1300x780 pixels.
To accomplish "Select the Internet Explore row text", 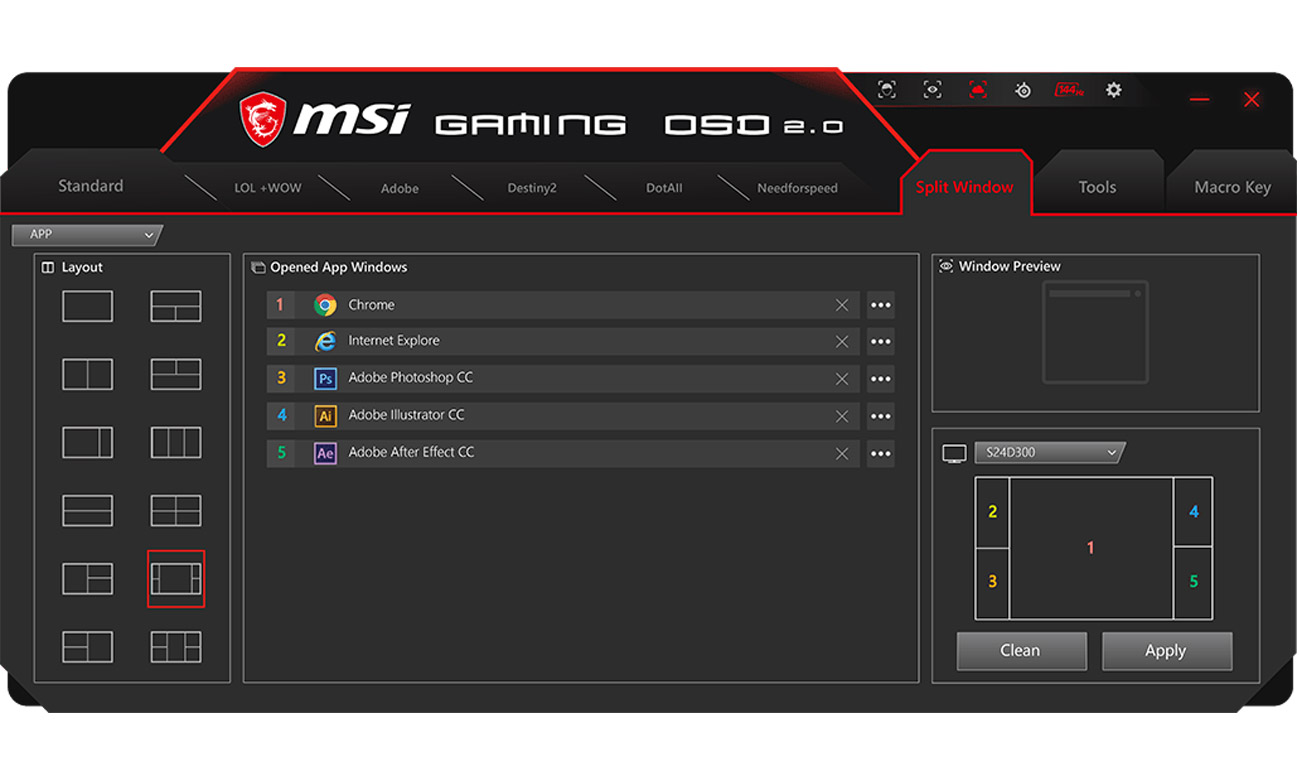I will click(x=394, y=341).
